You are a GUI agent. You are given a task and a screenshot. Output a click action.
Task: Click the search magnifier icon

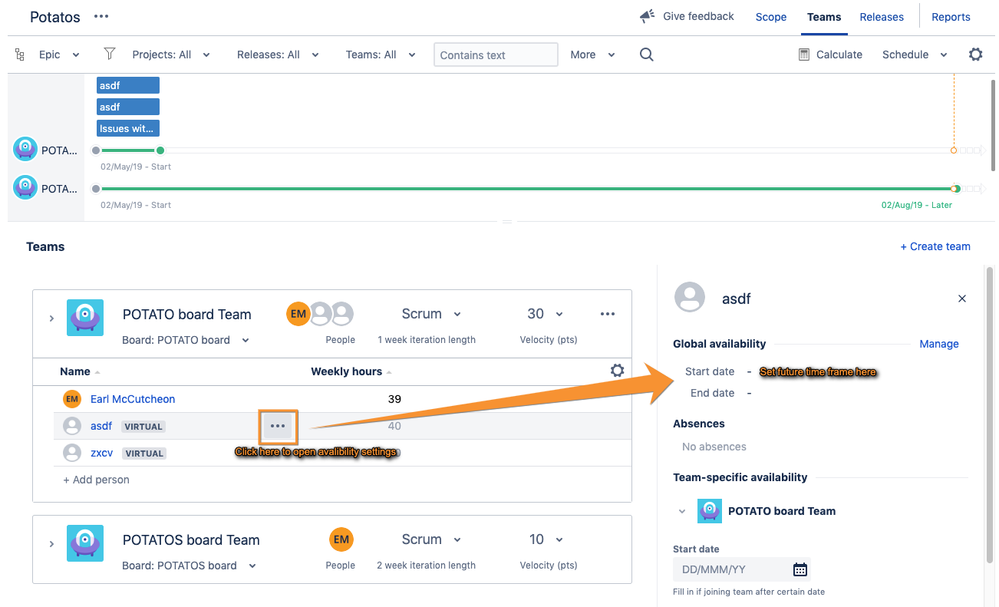(646, 55)
